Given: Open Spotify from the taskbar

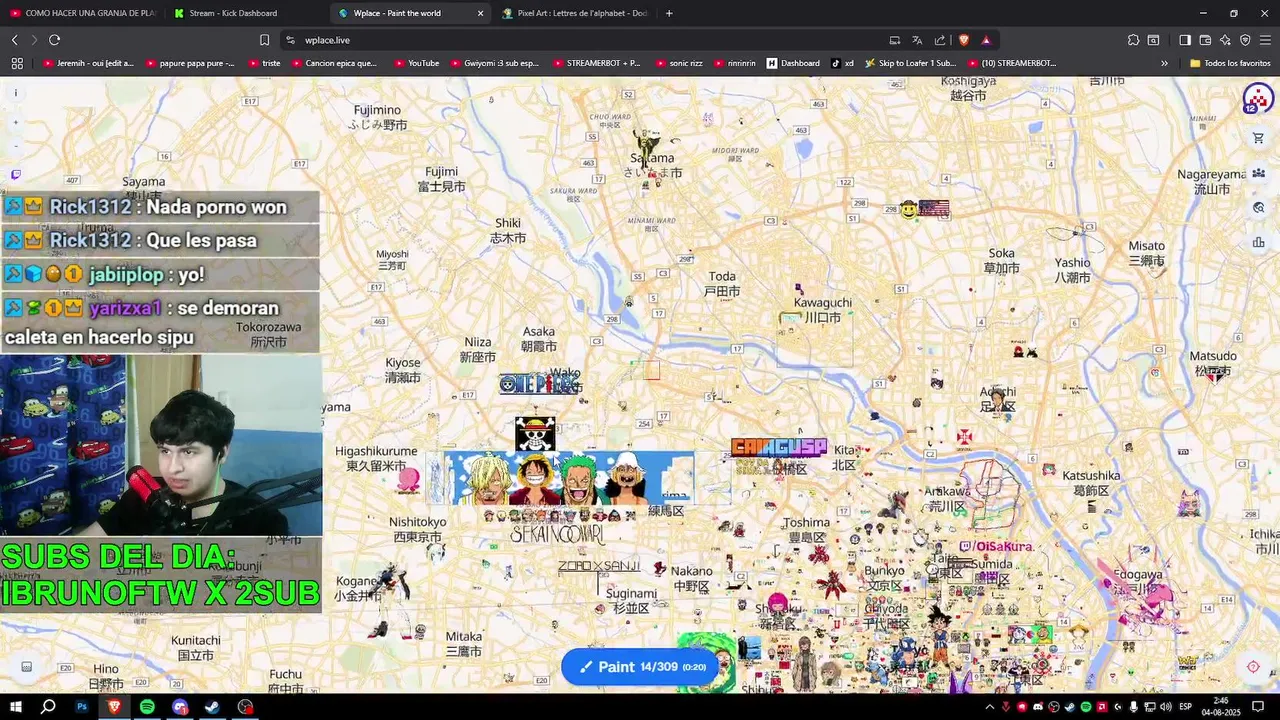Looking at the screenshot, I should [147, 707].
